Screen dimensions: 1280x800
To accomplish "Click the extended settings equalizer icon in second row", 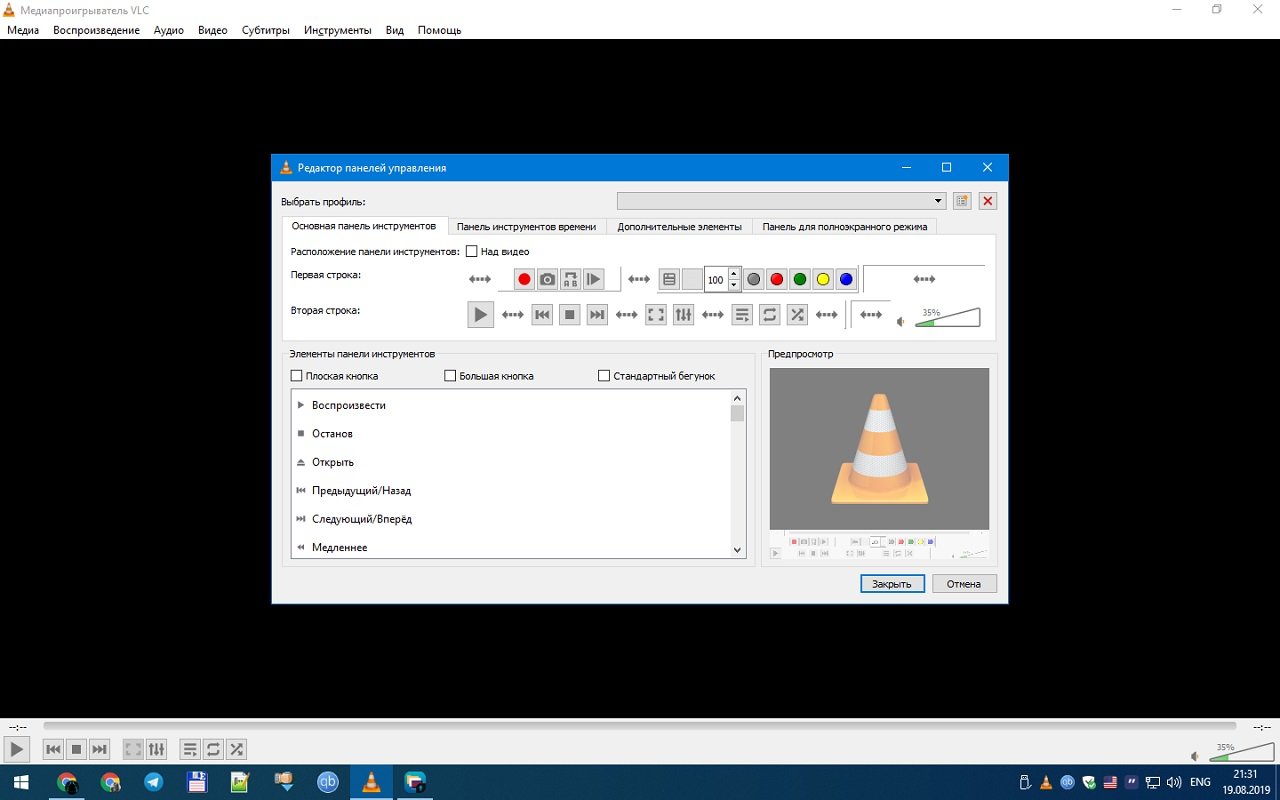I will [x=683, y=315].
